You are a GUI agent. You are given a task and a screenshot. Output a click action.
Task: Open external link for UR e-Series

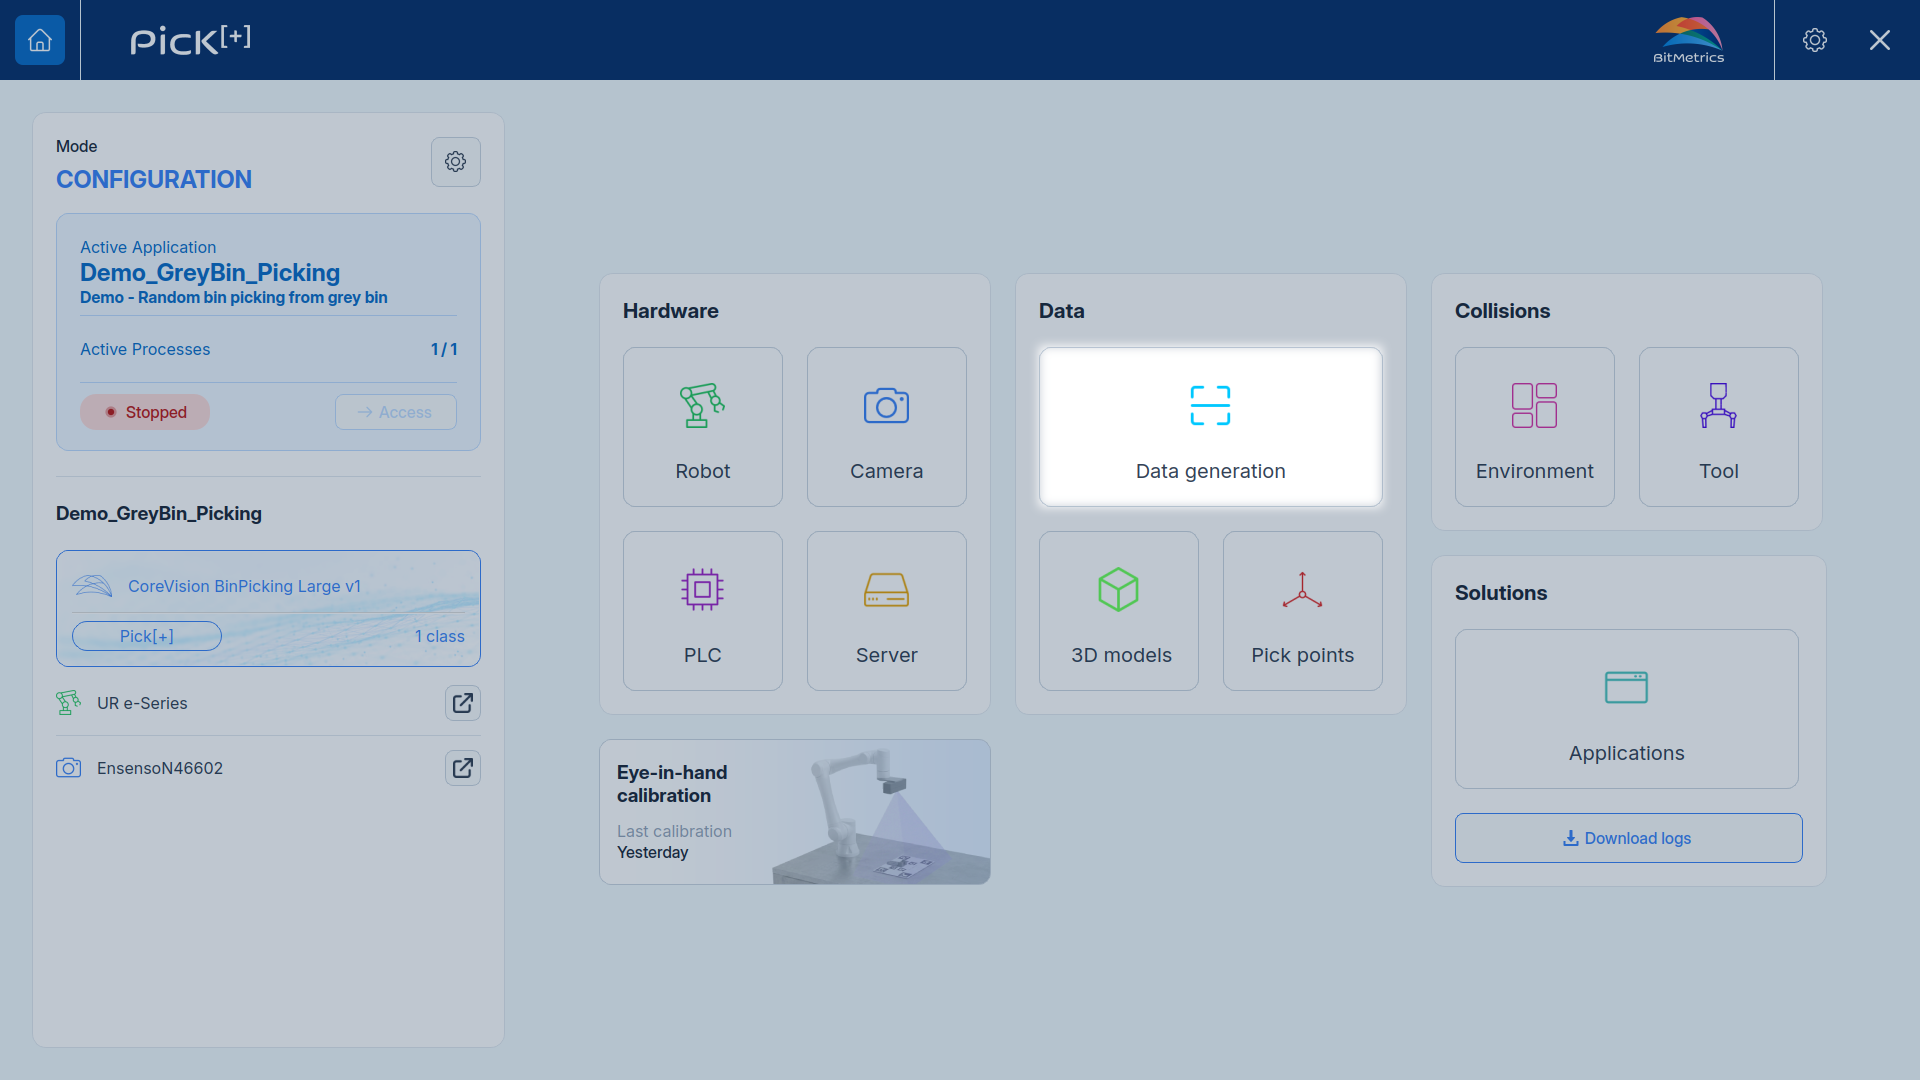[463, 703]
